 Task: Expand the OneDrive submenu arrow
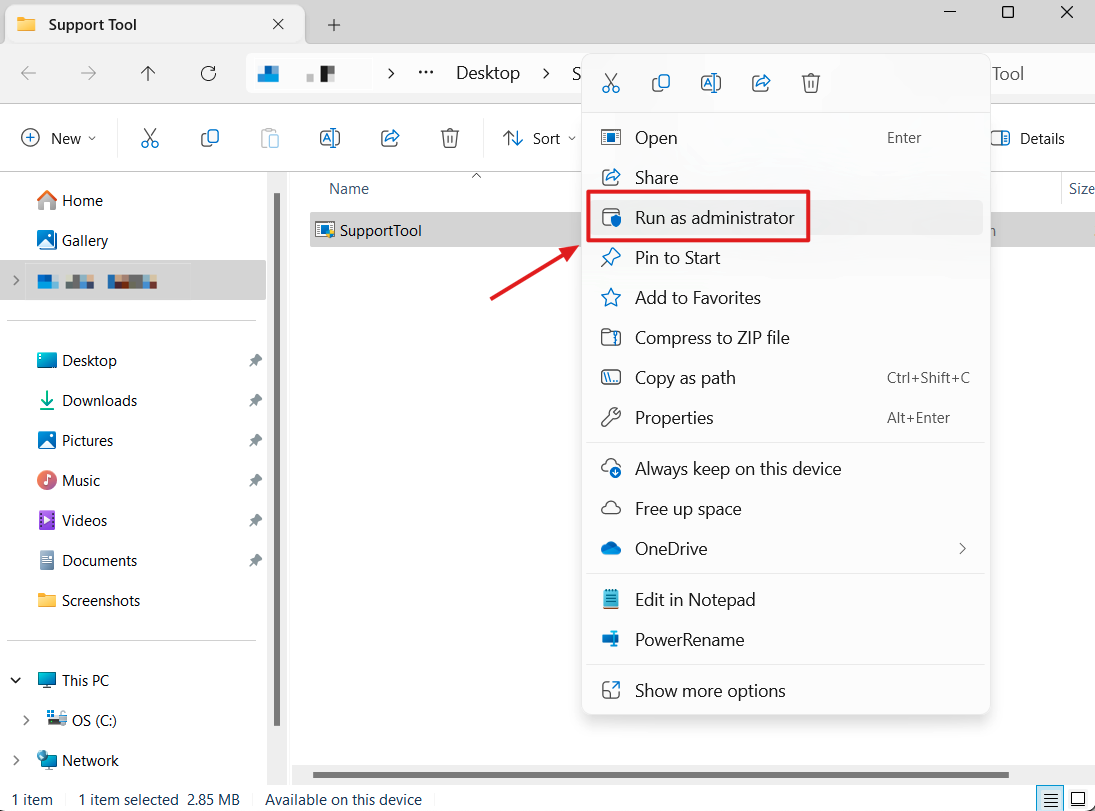tap(962, 548)
